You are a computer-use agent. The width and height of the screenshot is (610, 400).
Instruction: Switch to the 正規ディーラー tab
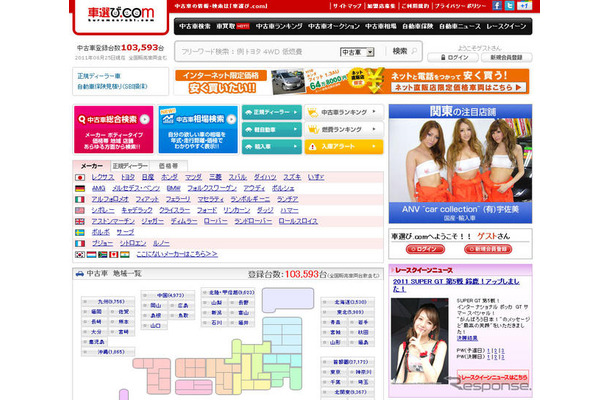point(130,166)
